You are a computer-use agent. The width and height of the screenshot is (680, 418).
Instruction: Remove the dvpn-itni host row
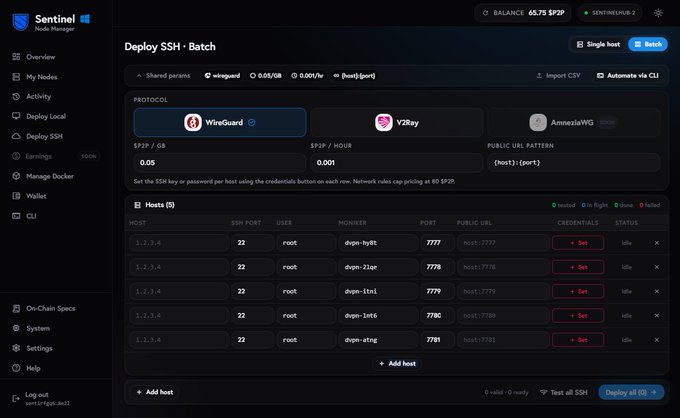tap(657, 291)
